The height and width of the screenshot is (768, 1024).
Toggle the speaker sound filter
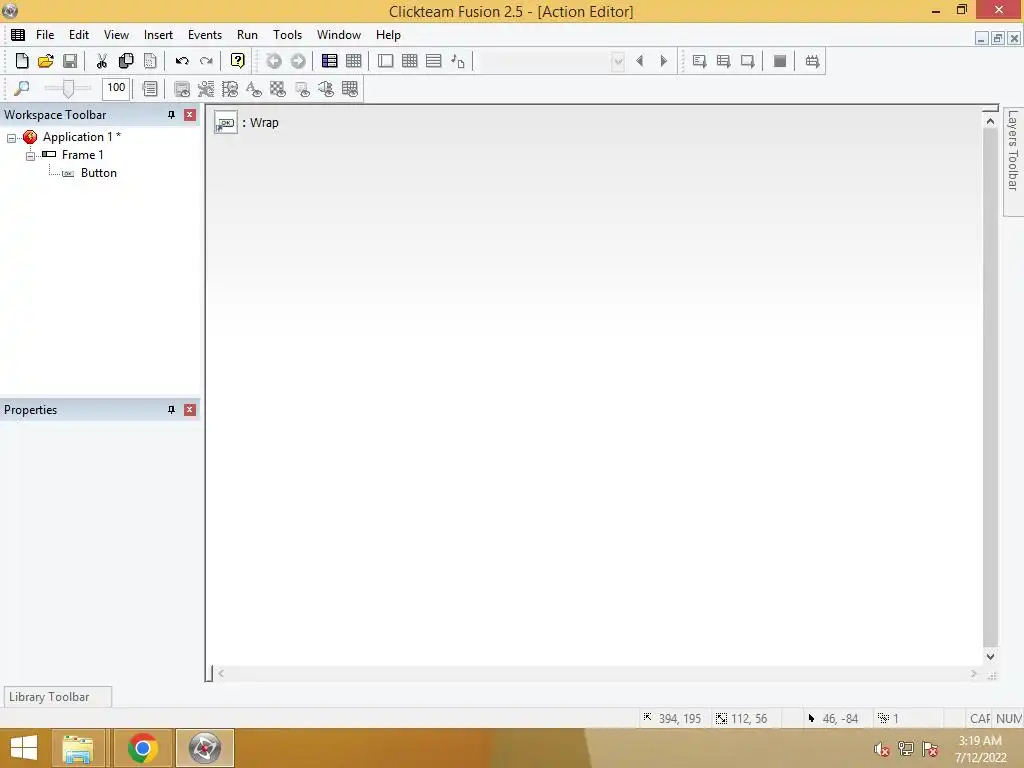pyautogui.click(x=326, y=89)
